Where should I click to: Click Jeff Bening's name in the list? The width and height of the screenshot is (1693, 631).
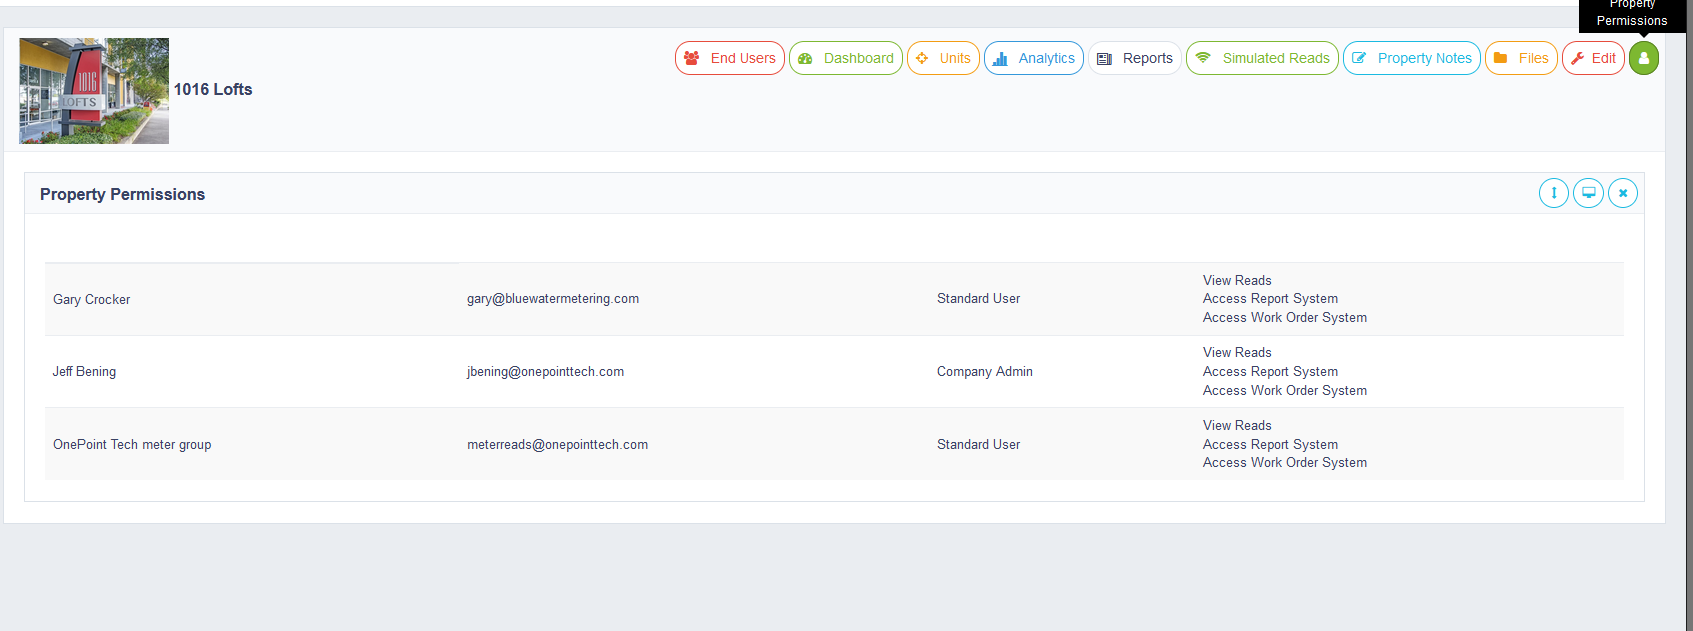pyautogui.click(x=84, y=371)
